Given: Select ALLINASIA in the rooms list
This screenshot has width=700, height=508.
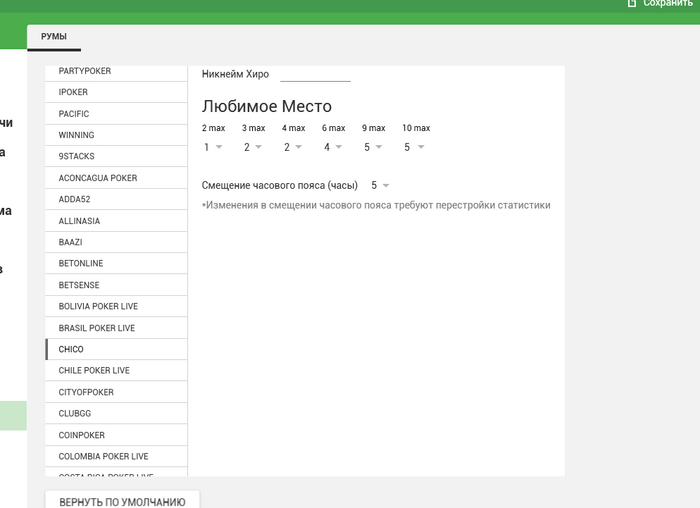Looking at the screenshot, I should (x=116, y=221).
